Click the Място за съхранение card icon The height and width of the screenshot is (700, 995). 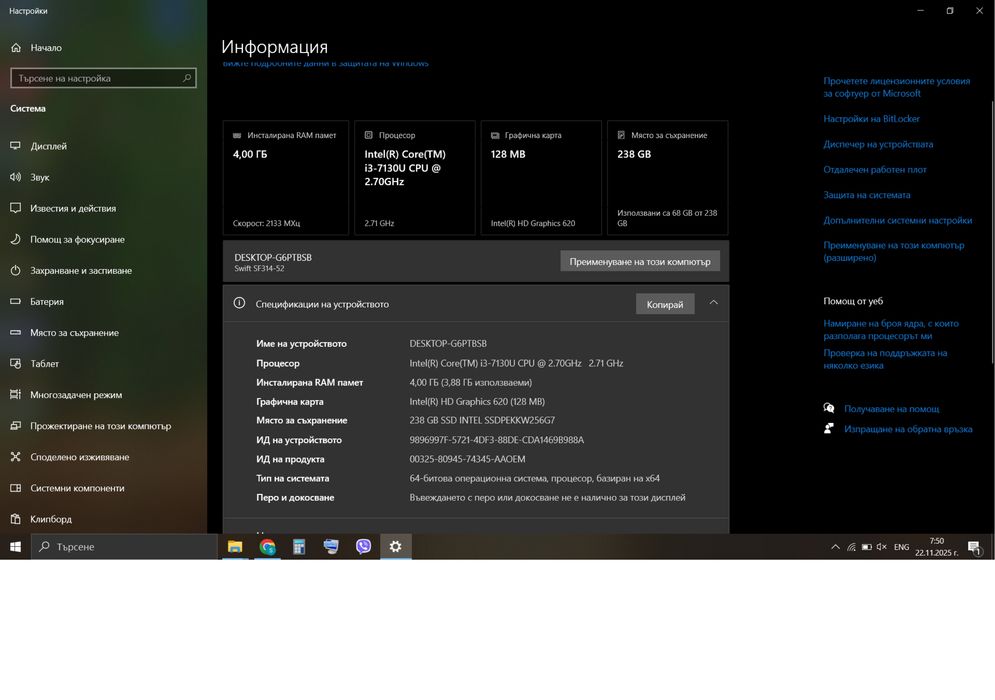pos(621,135)
